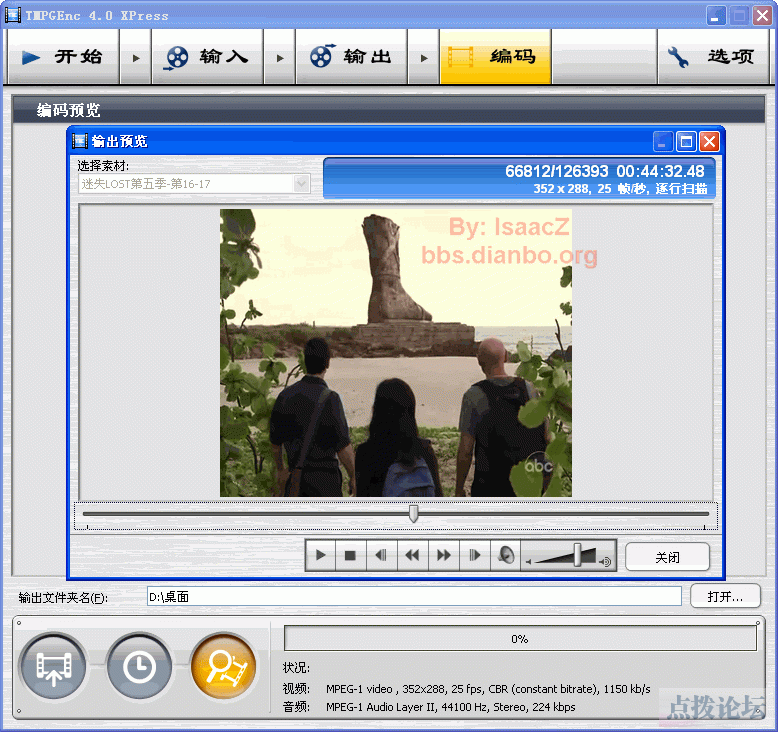Click the encoding progress bar at 0%
The height and width of the screenshot is (732, 778).
tap(520, 639)
